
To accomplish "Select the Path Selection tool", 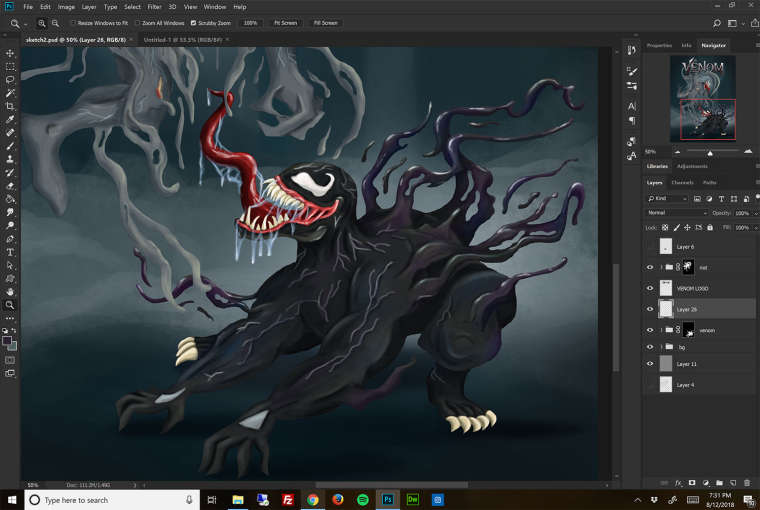I will pos(10,265).
